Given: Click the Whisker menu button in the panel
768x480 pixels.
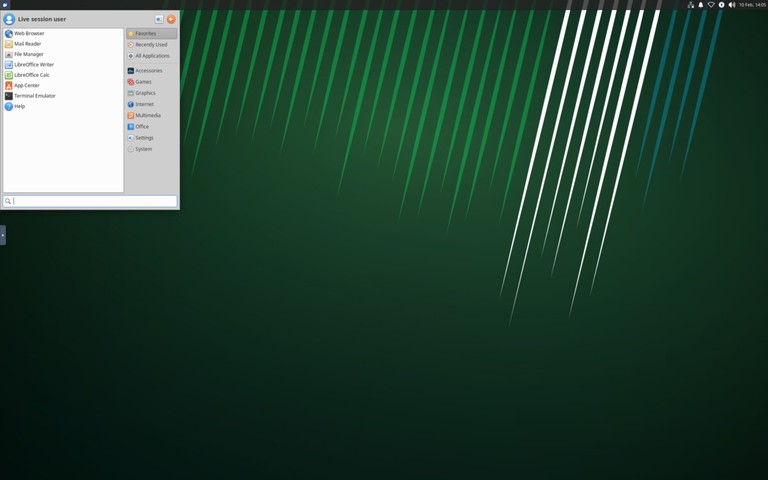Looking at the screenshot, I should tap(5, 4).
